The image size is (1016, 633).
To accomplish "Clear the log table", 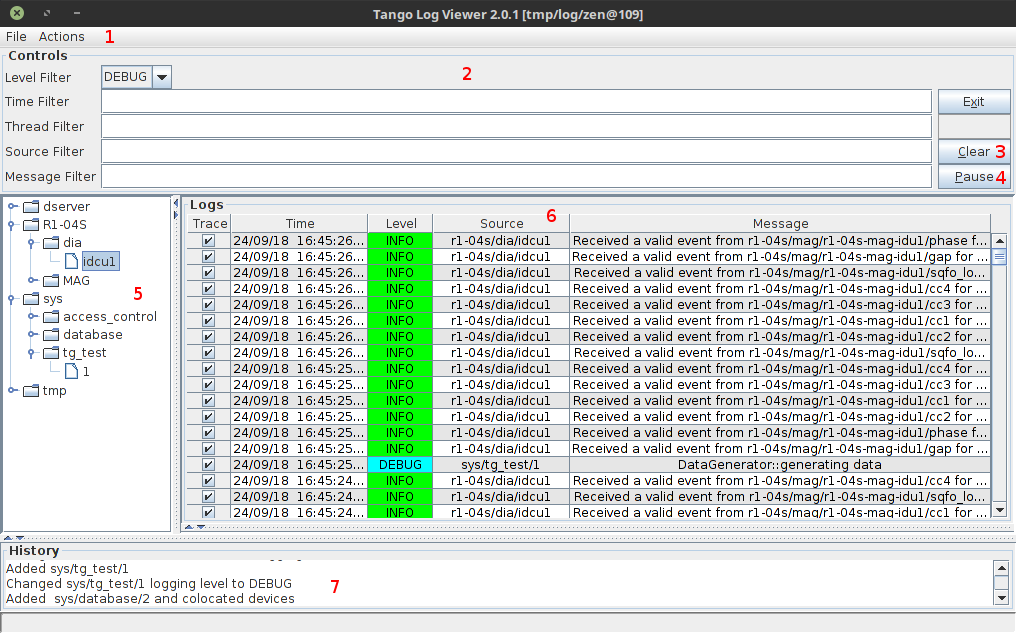I will 973,152.
